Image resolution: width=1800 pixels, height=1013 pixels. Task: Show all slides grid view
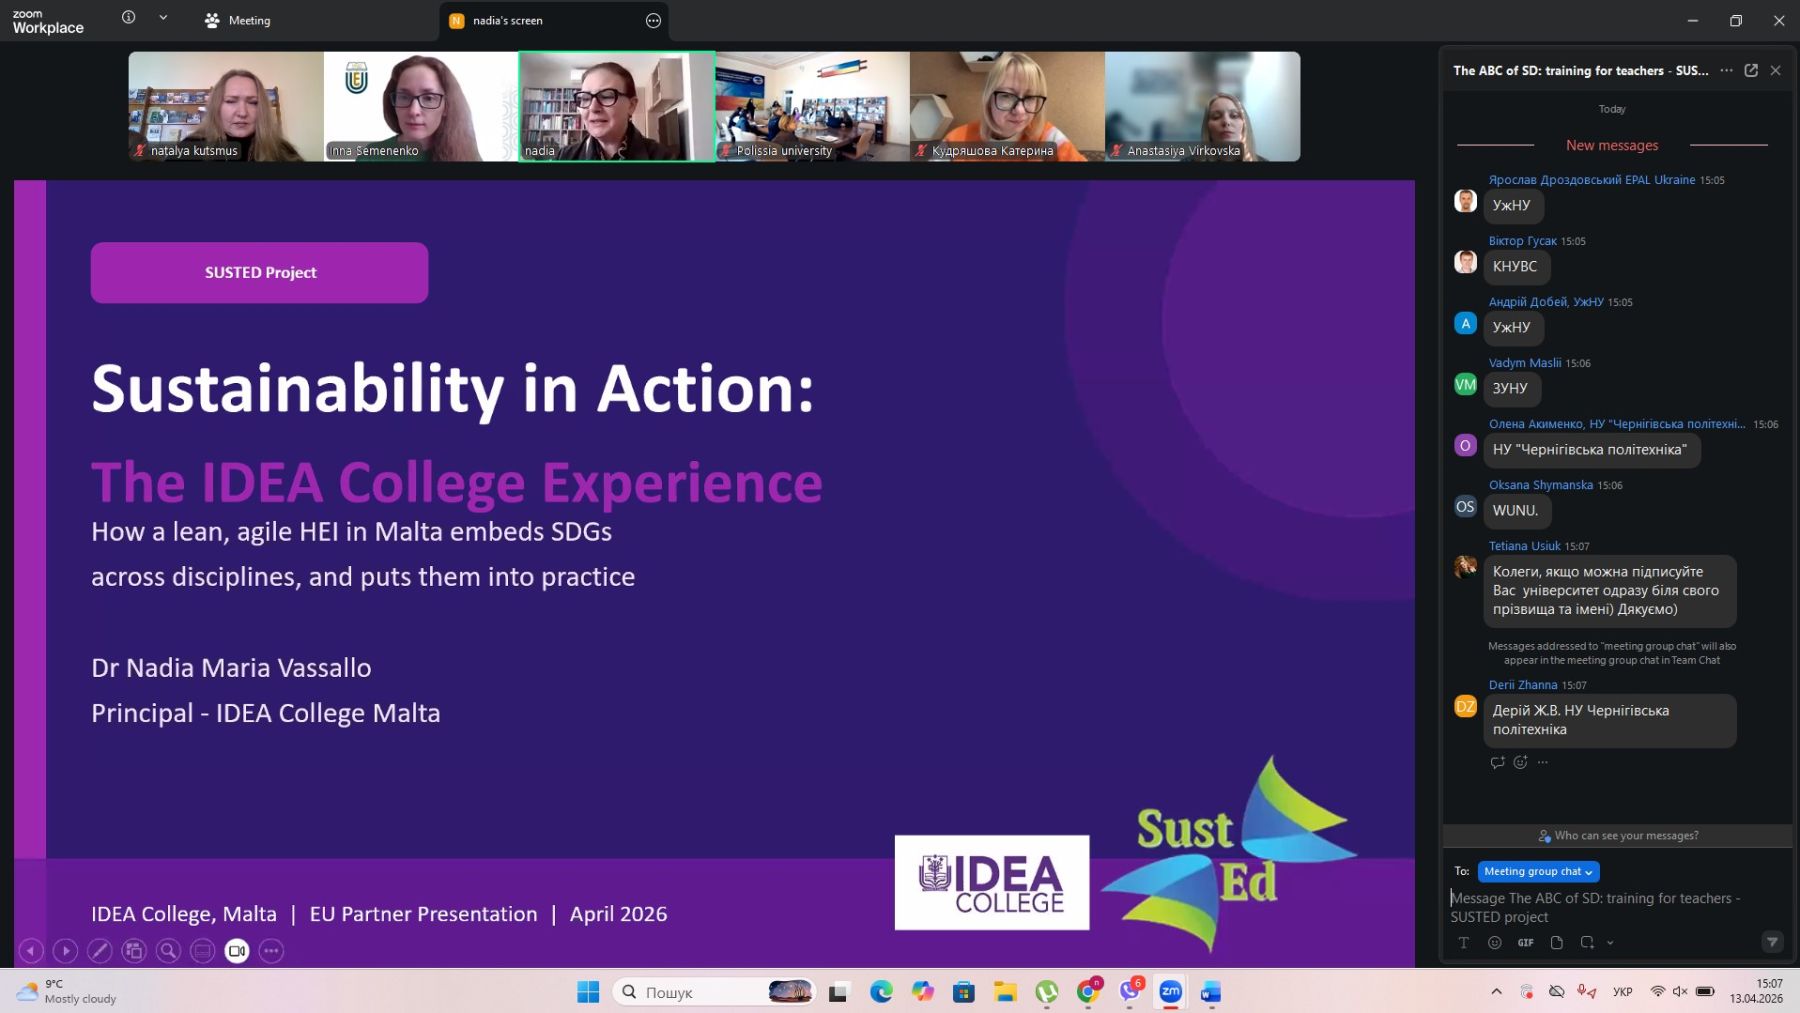(134, 951)
